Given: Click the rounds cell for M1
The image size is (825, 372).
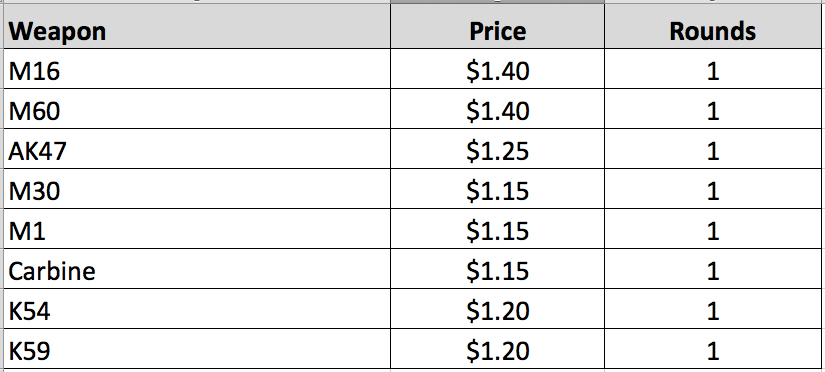Looking at the screenshot, I should pyautogui.click(x=714, y=229).
